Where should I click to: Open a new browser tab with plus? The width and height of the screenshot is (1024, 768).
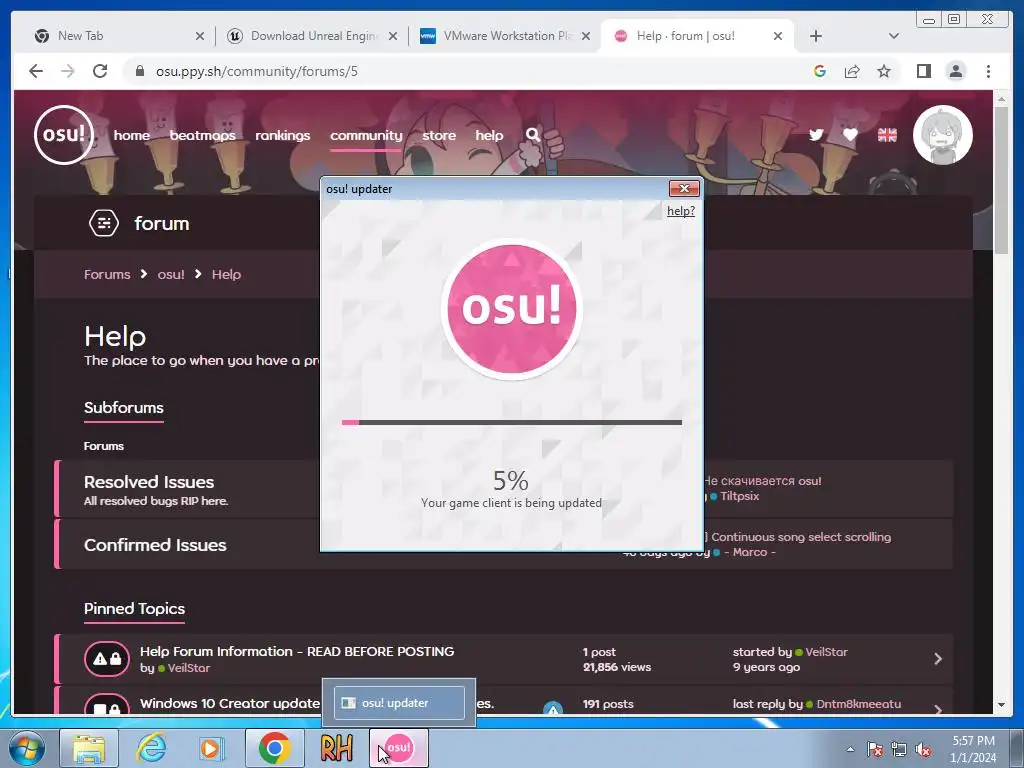[x=816, y=36]
